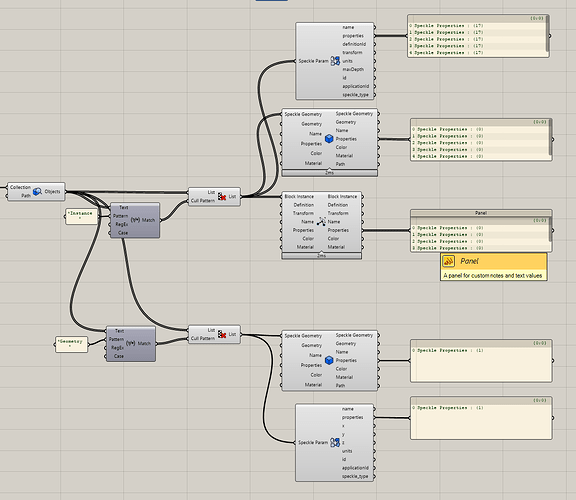
Task: Click the Objects output on the Collection component
Action: click(53, 191)
